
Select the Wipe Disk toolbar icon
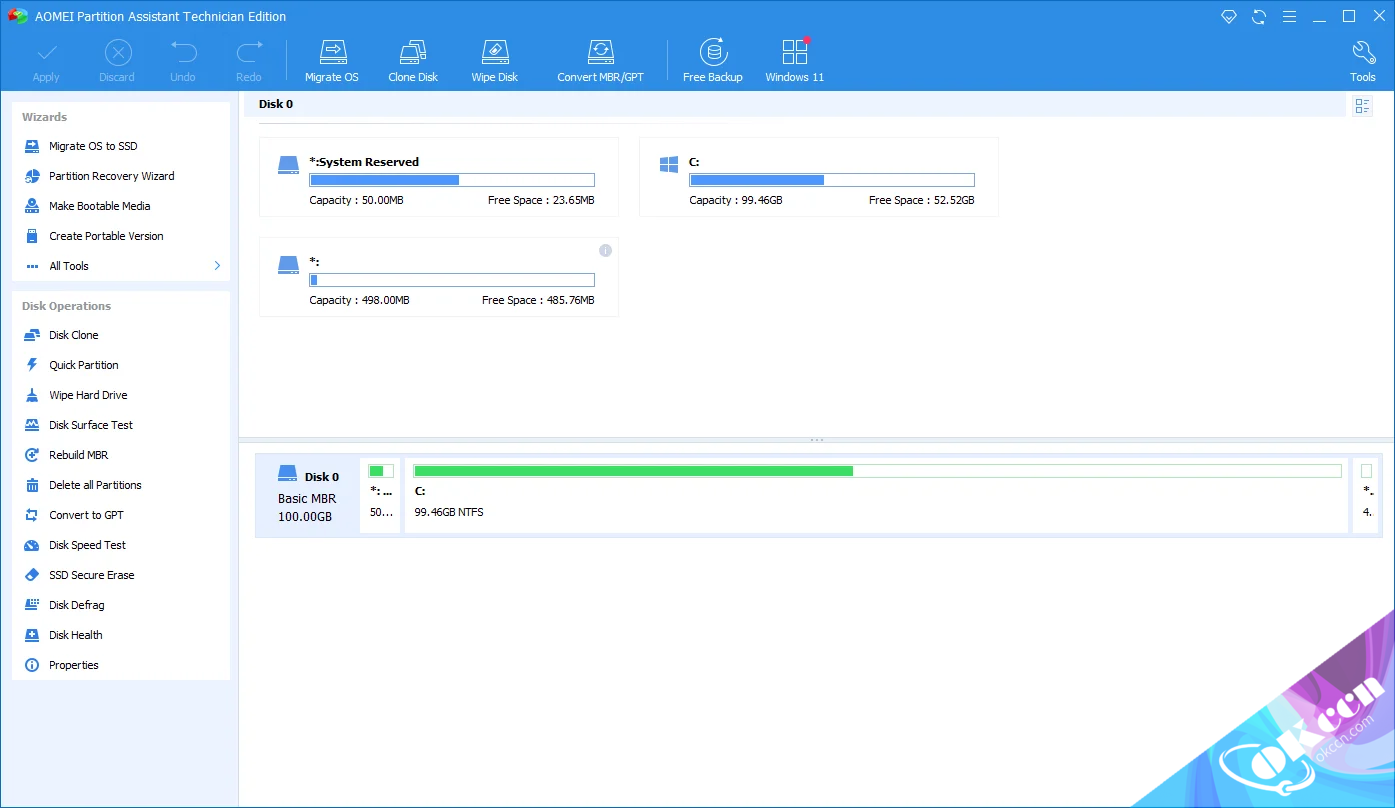pos(495,61)
